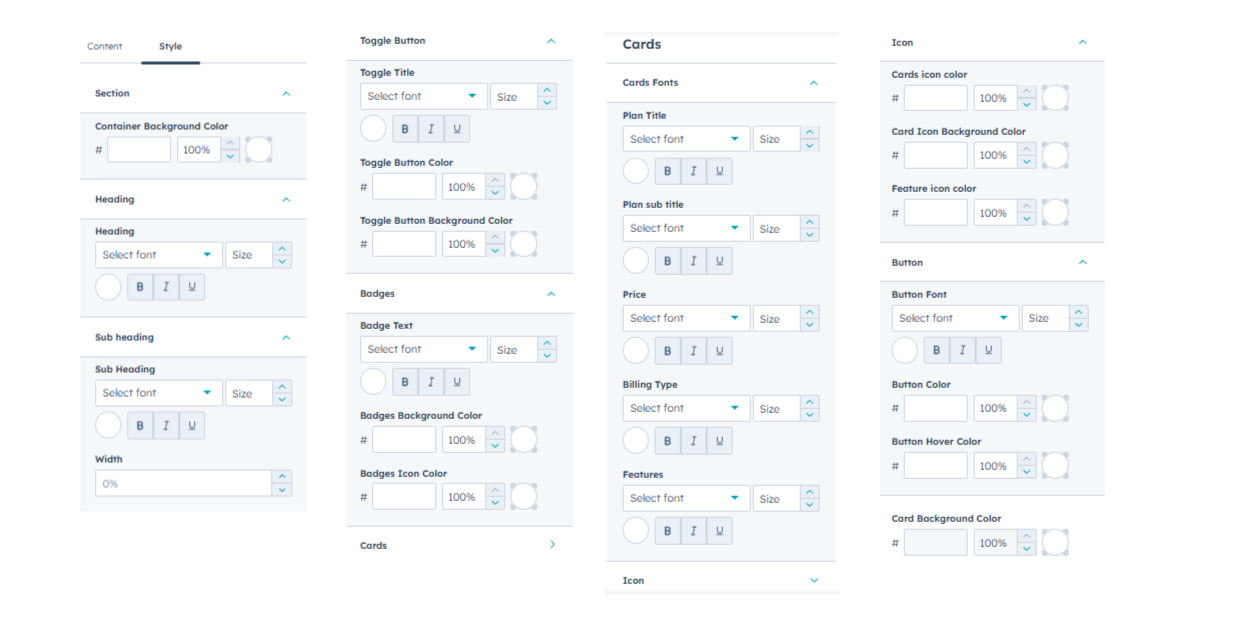
Task: Collapse the Toggle Button group
Action: click(551, 41)
